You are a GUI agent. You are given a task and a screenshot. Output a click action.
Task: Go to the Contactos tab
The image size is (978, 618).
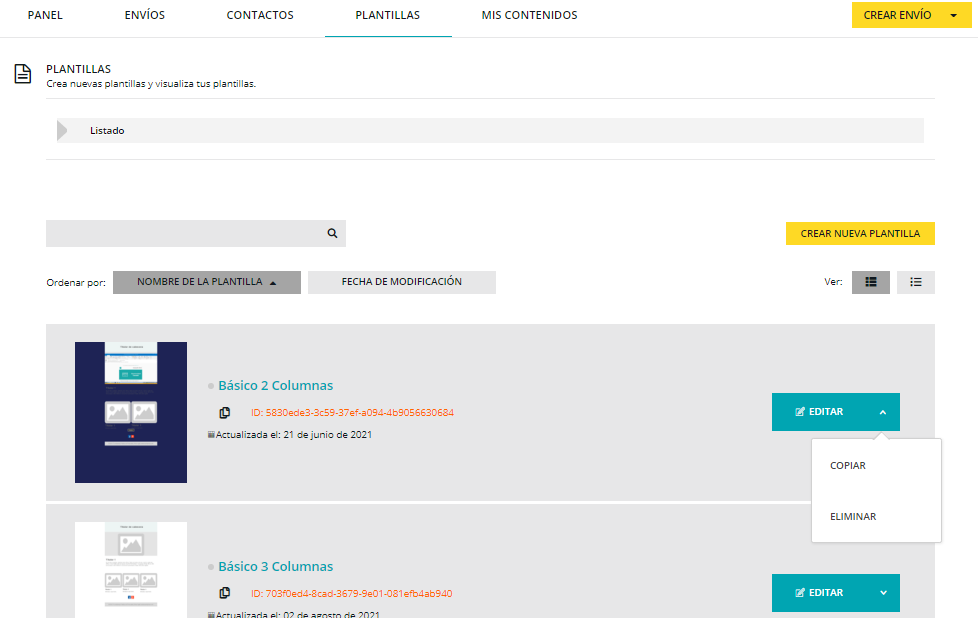click(260, 16)
